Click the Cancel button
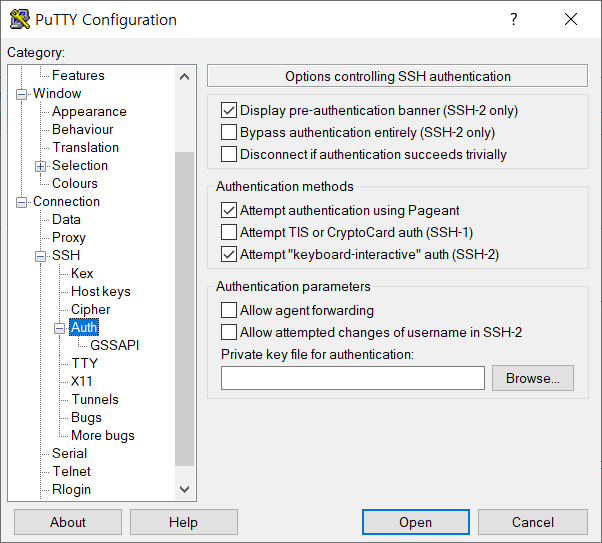Image resolution: width=602 pixels, height=543 pixels. click(533, 522)
